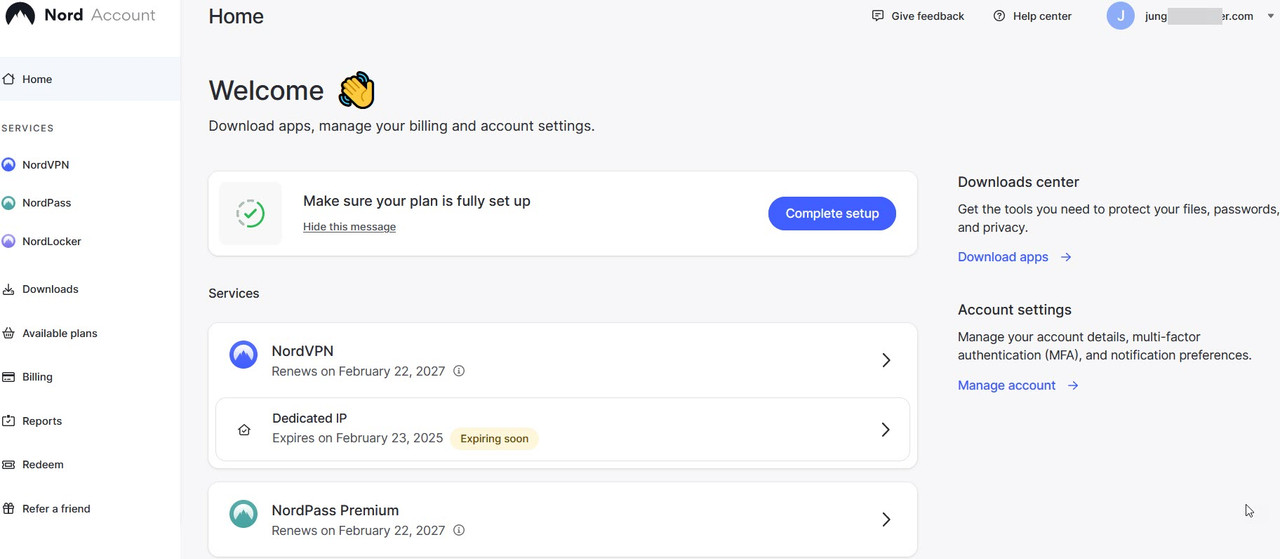The width and height of the screenshot is (1280, 559).
Task: Go to Downloads in the sidebar
Action: (50, 289)
